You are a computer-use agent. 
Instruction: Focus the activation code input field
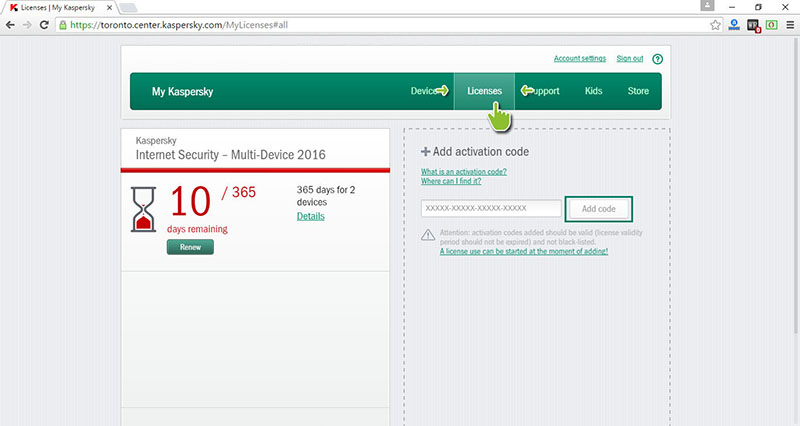pyautogui.click(x=491, y=208)
